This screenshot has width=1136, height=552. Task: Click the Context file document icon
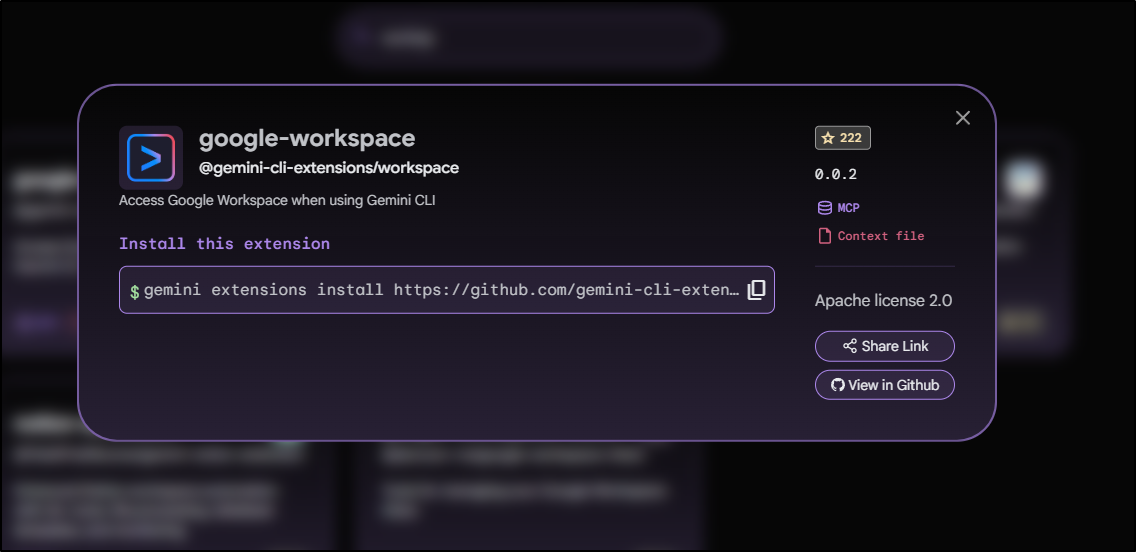825,236
